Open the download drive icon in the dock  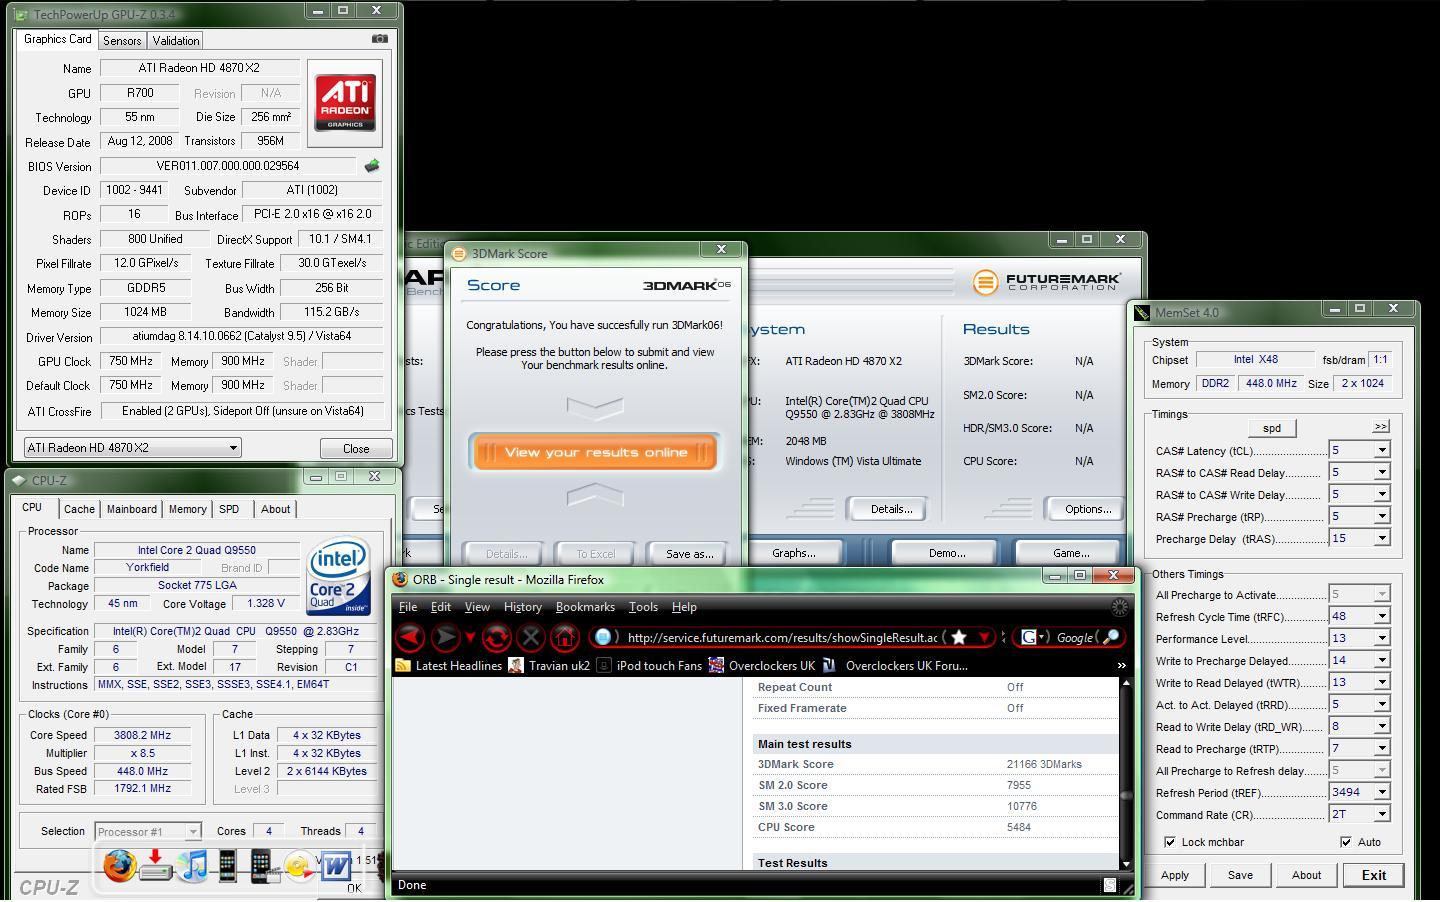click(x=156, y=865)
